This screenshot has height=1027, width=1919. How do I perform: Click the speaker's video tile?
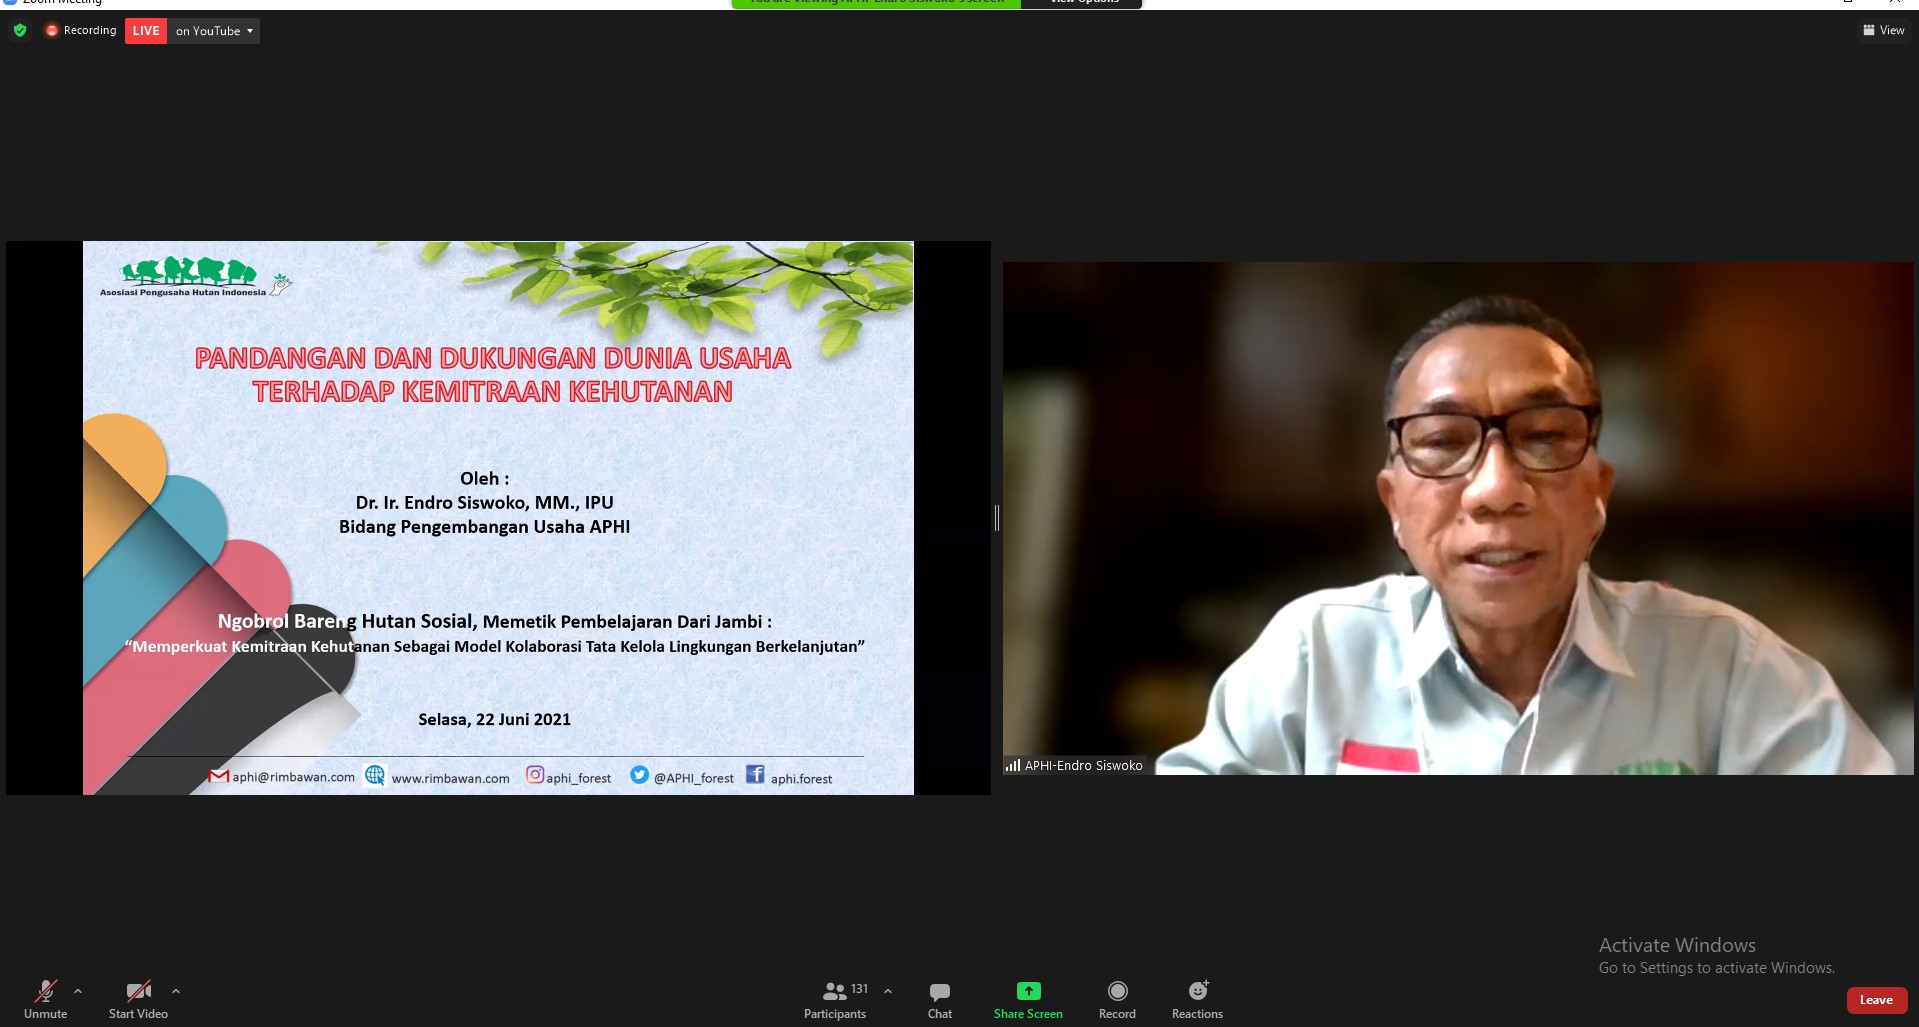click(1457, 518)
